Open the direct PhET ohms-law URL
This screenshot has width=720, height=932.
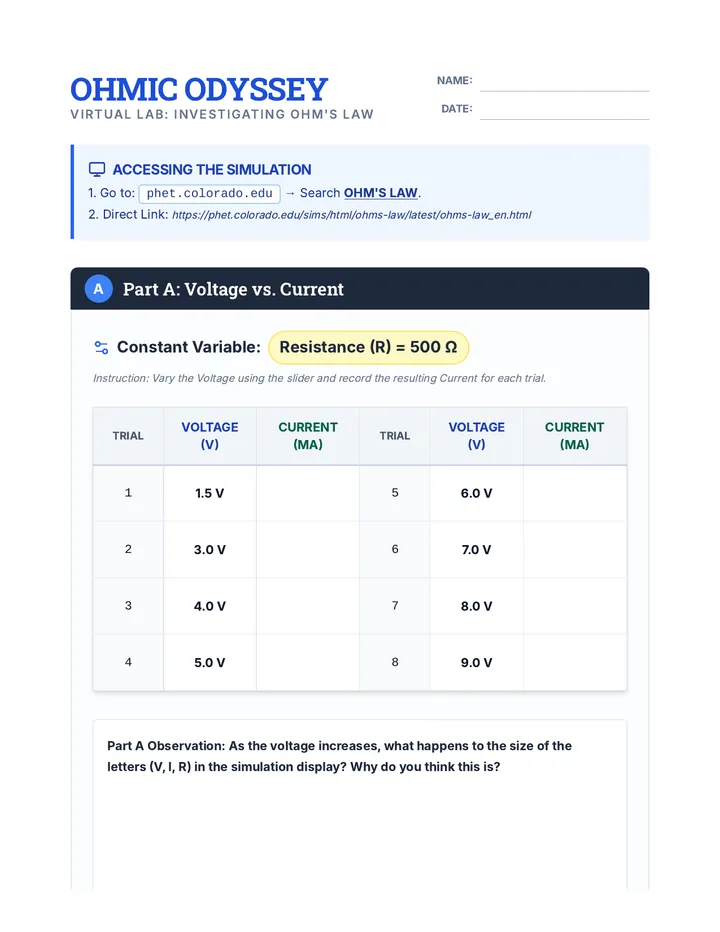point(351,215)
